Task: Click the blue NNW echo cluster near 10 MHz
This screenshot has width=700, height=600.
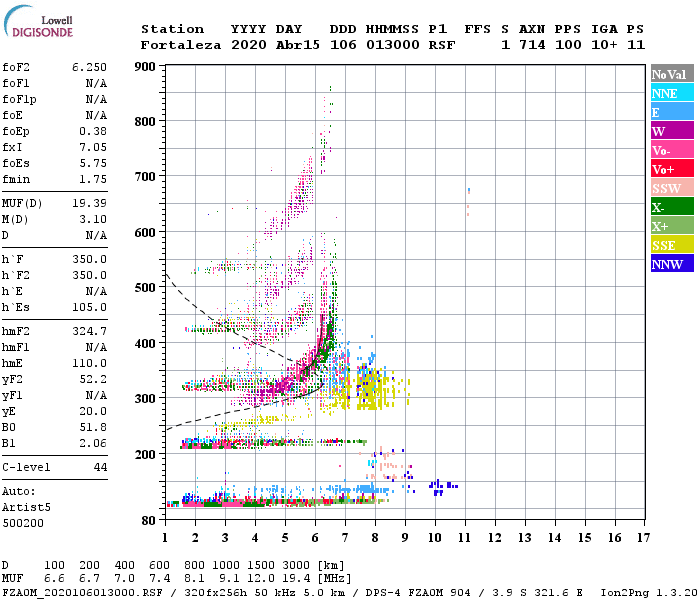Action: (442, 487)
